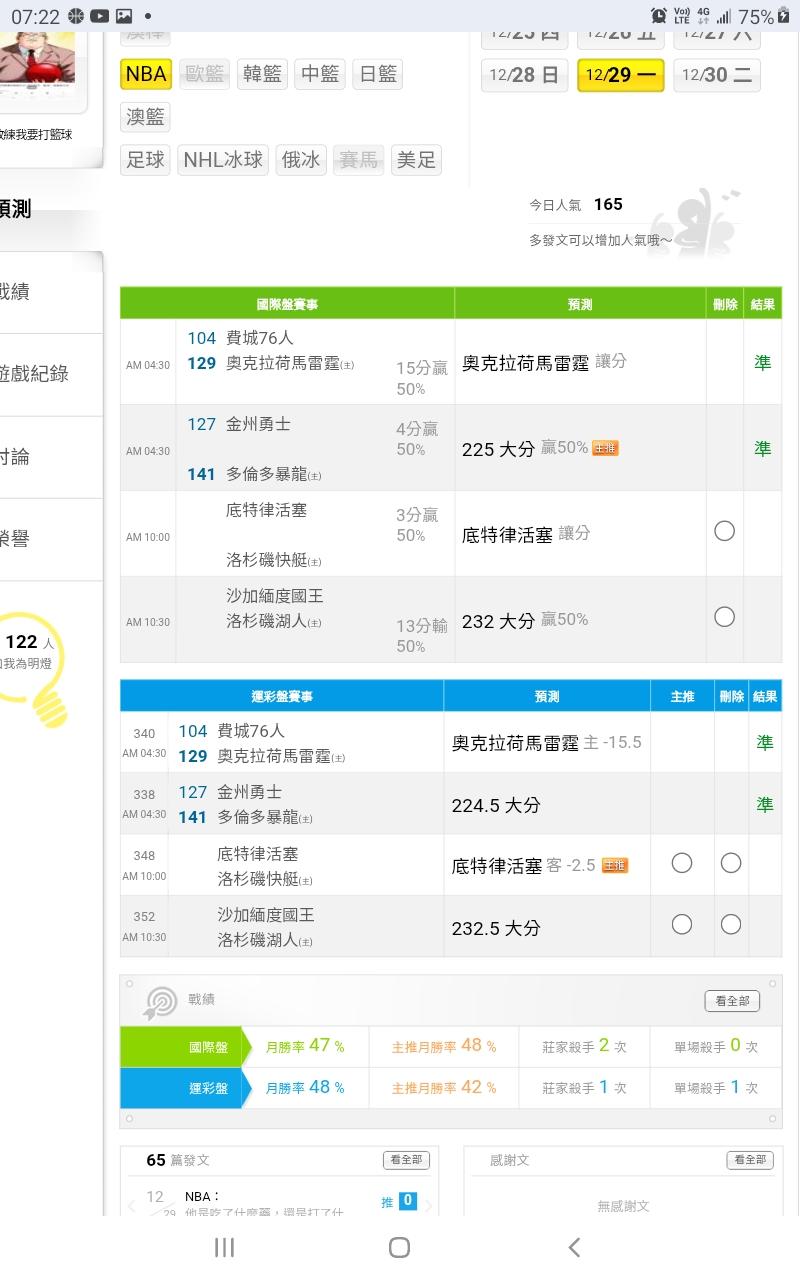The image size is (800, 1280).
Task: Select 主推 circle for 232.5 大分 row
Action: click(682, 924)
